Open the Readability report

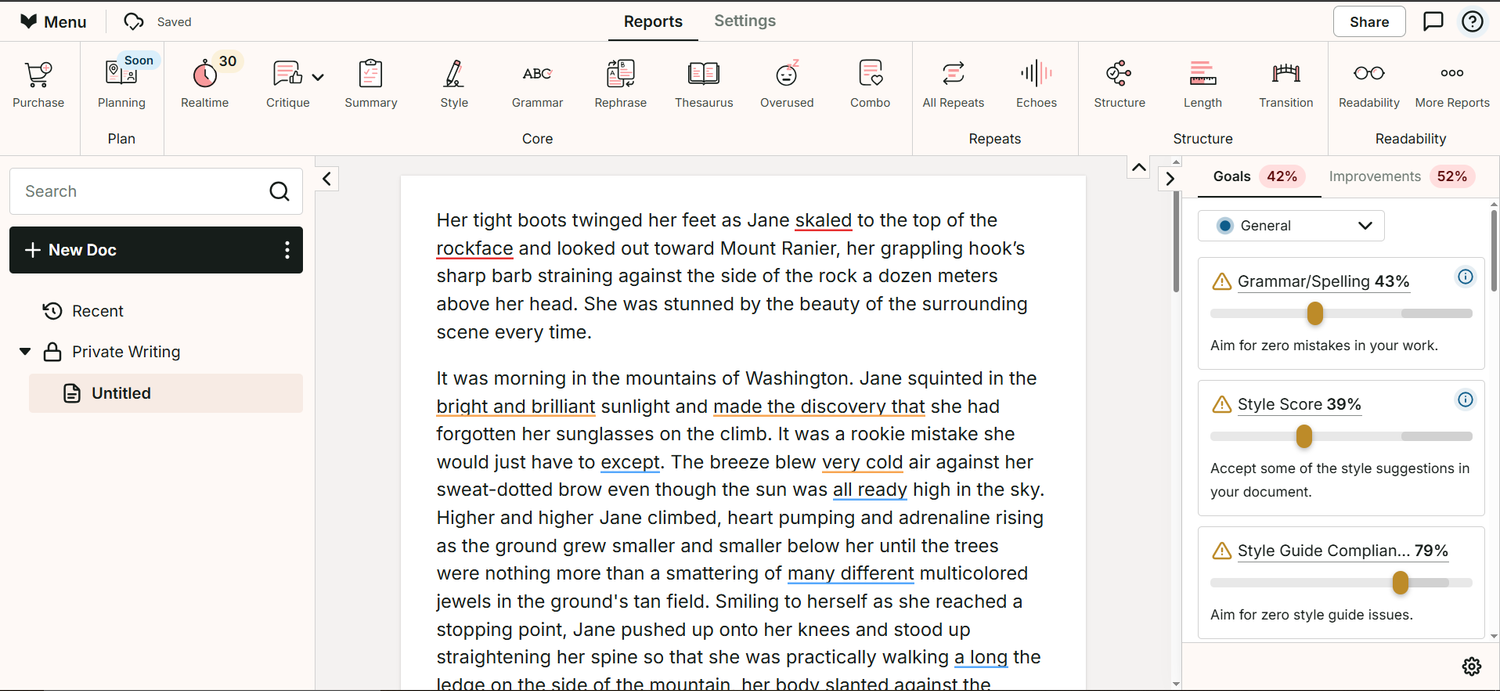(x=1369, y=84)
